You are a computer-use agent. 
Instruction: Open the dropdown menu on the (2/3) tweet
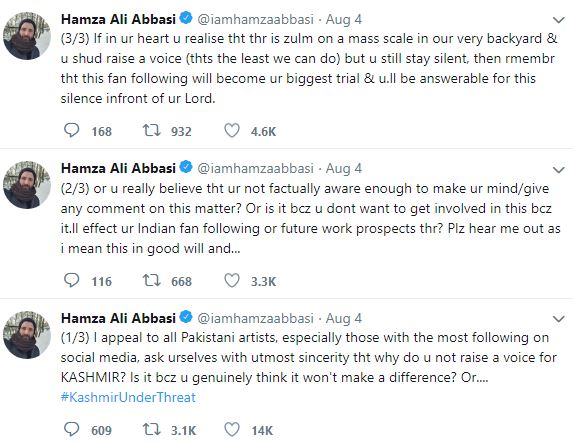pyautogui.click(x=559, y=170)
